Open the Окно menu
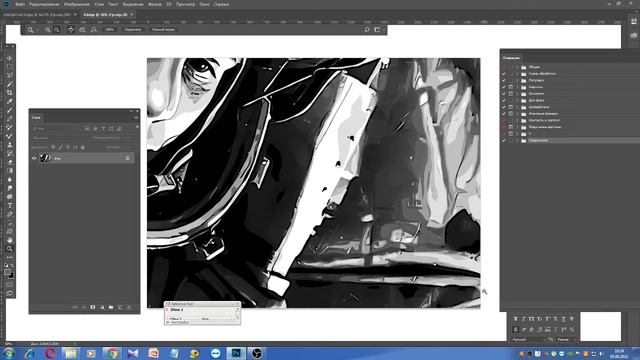The image size is (640, 360). click(x=204, y=4)
